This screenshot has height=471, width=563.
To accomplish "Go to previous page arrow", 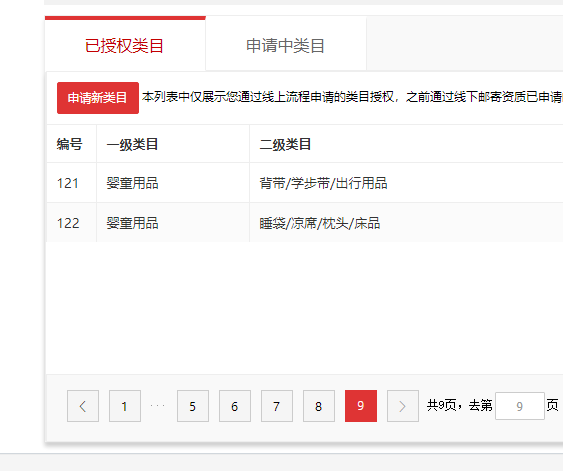I will (83, 406).
